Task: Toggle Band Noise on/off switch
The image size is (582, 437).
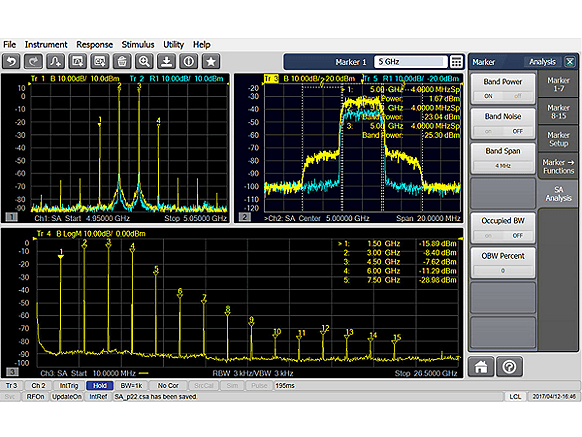Action: (x=503, y=131)
